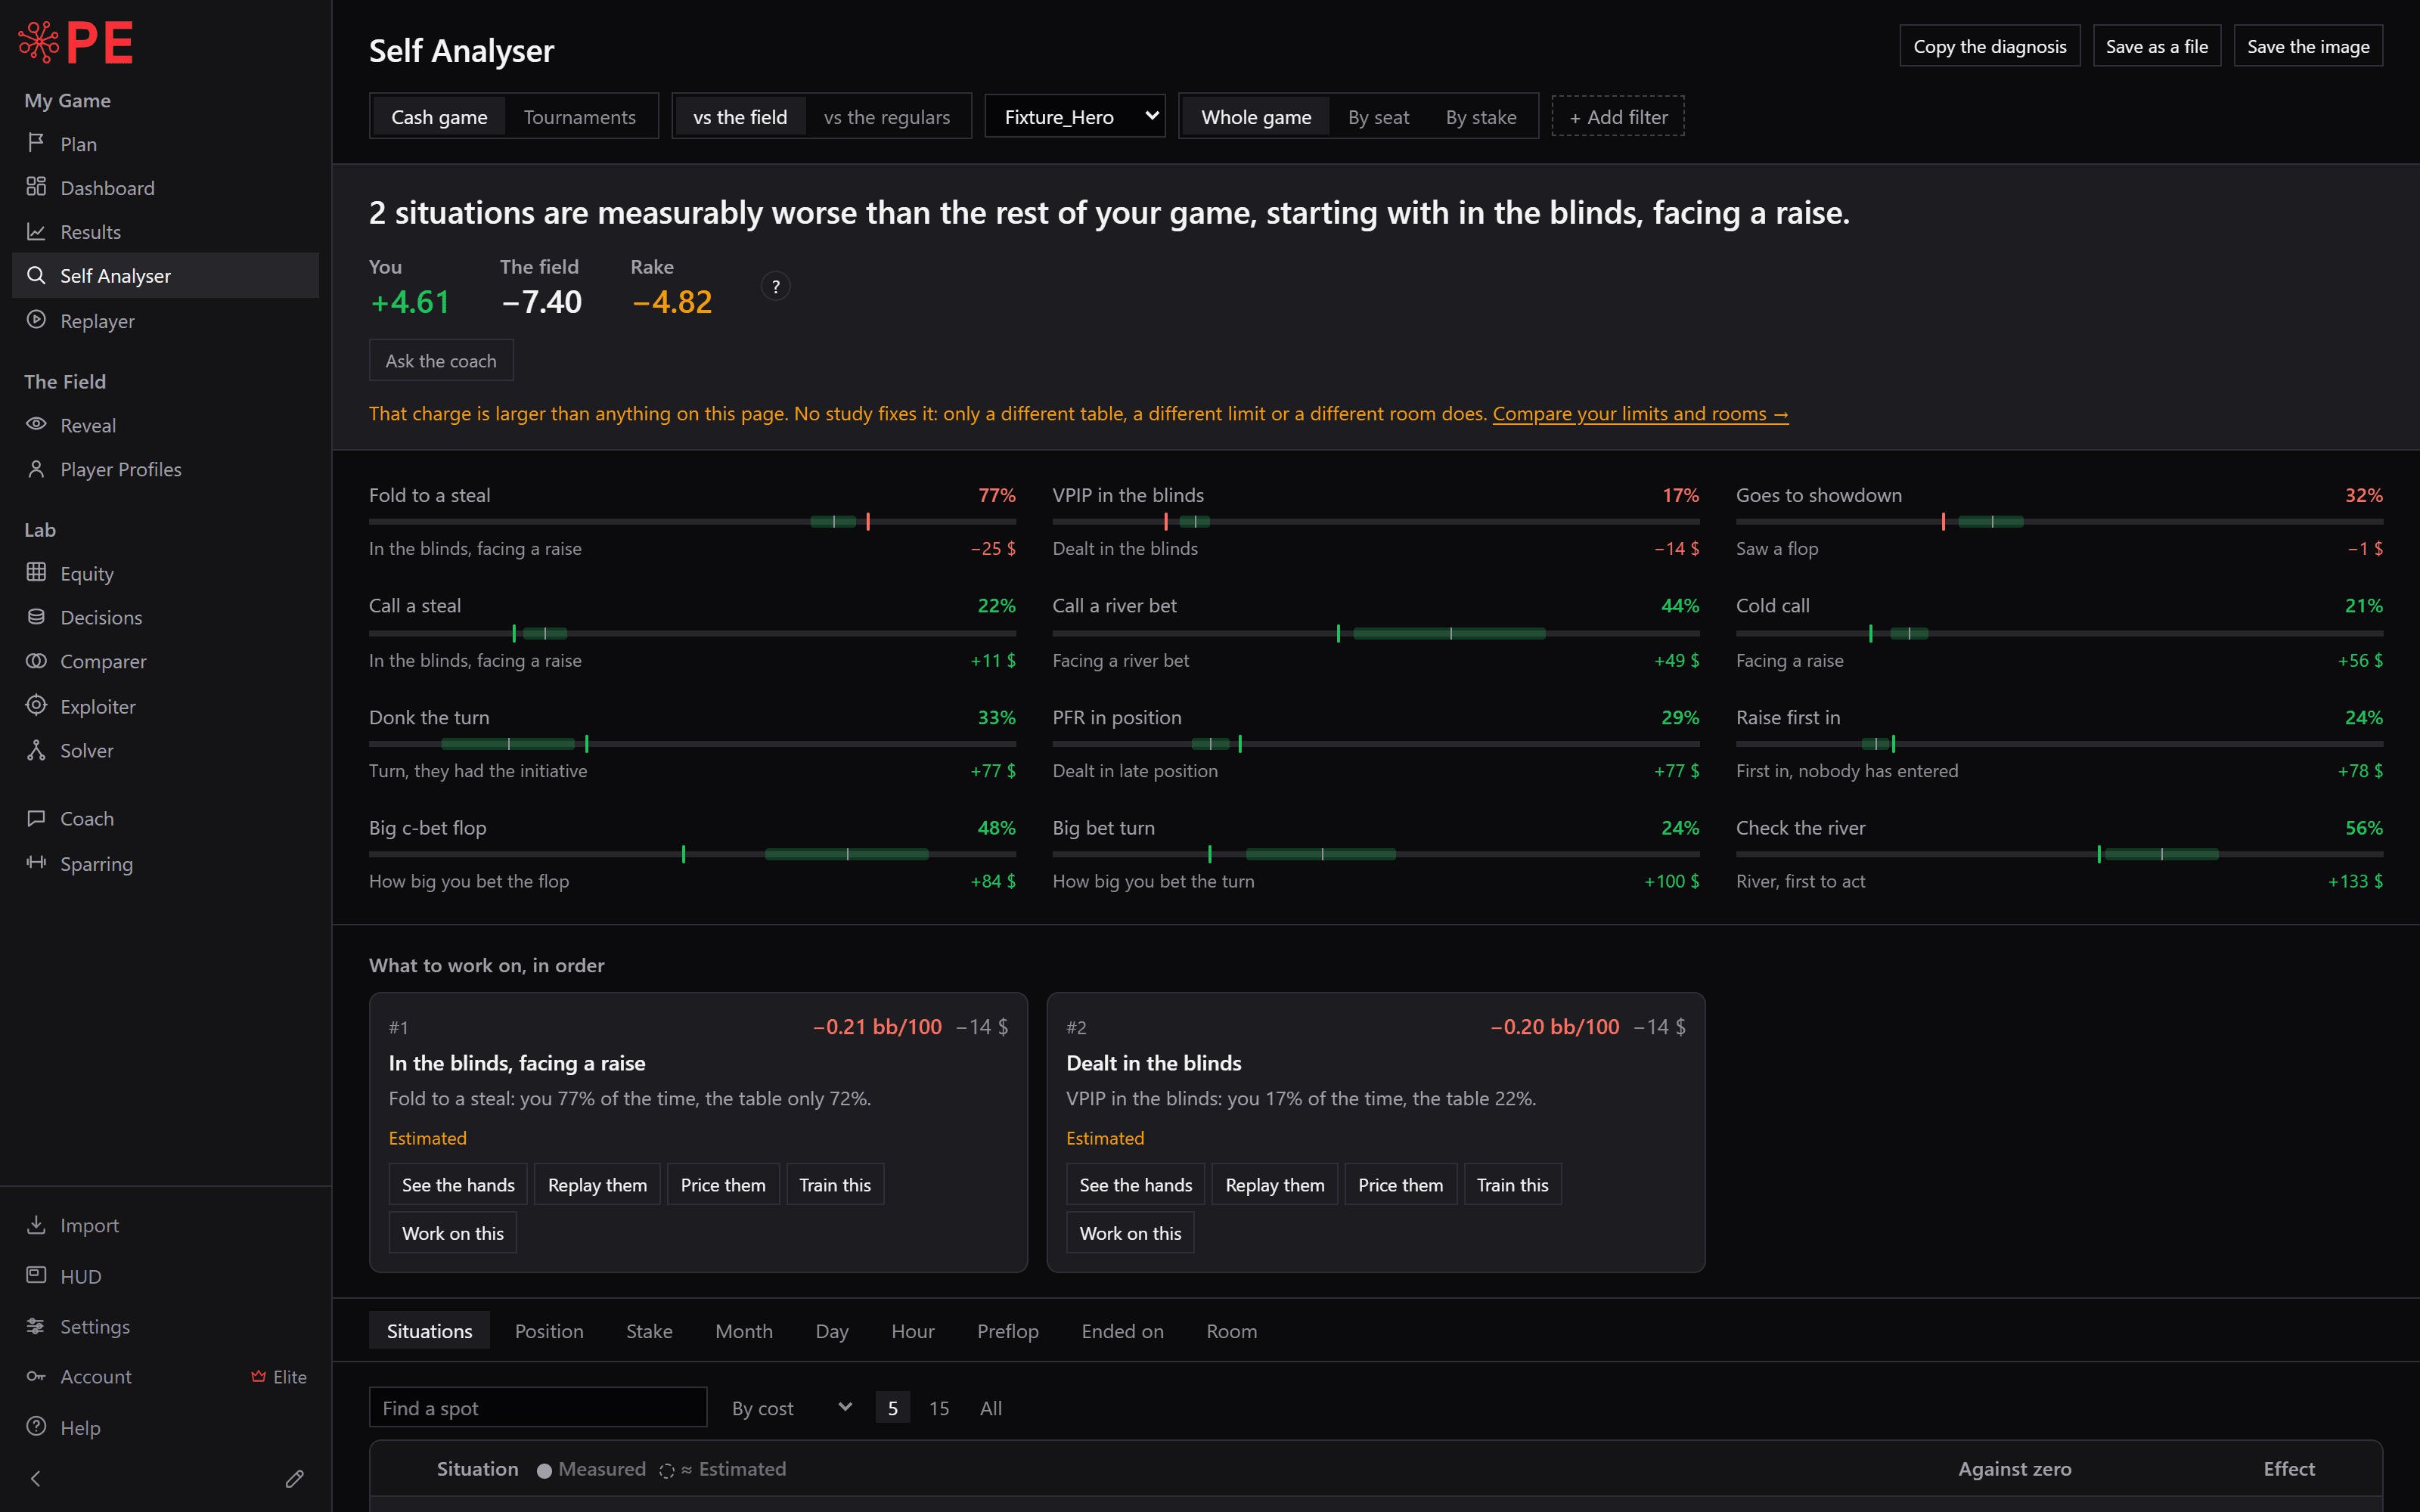
Task: Click the Exploiter target icon
Action: (36, 705)
